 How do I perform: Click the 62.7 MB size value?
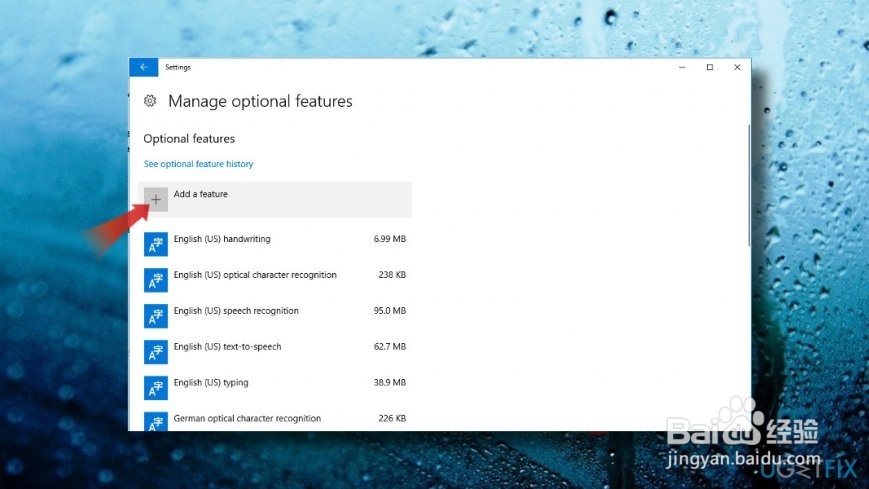[x=390, y=347]
